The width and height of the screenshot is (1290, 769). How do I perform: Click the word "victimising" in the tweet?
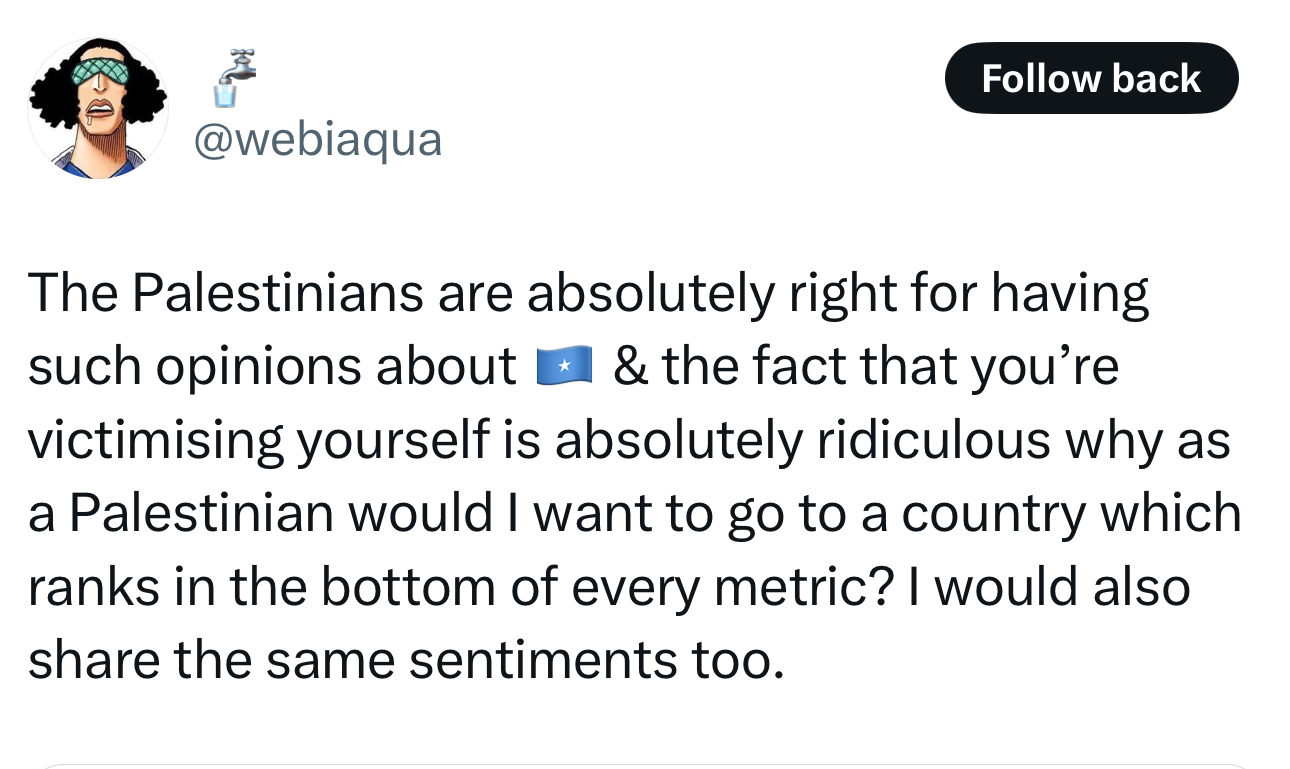click(x=155, y=441)
